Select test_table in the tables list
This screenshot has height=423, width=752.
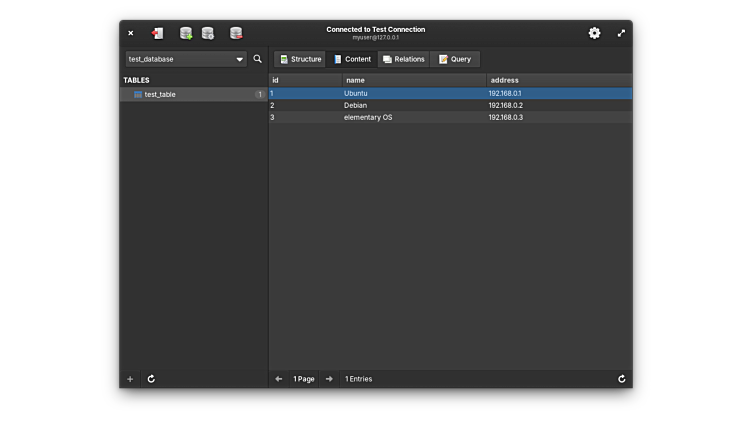160,94
